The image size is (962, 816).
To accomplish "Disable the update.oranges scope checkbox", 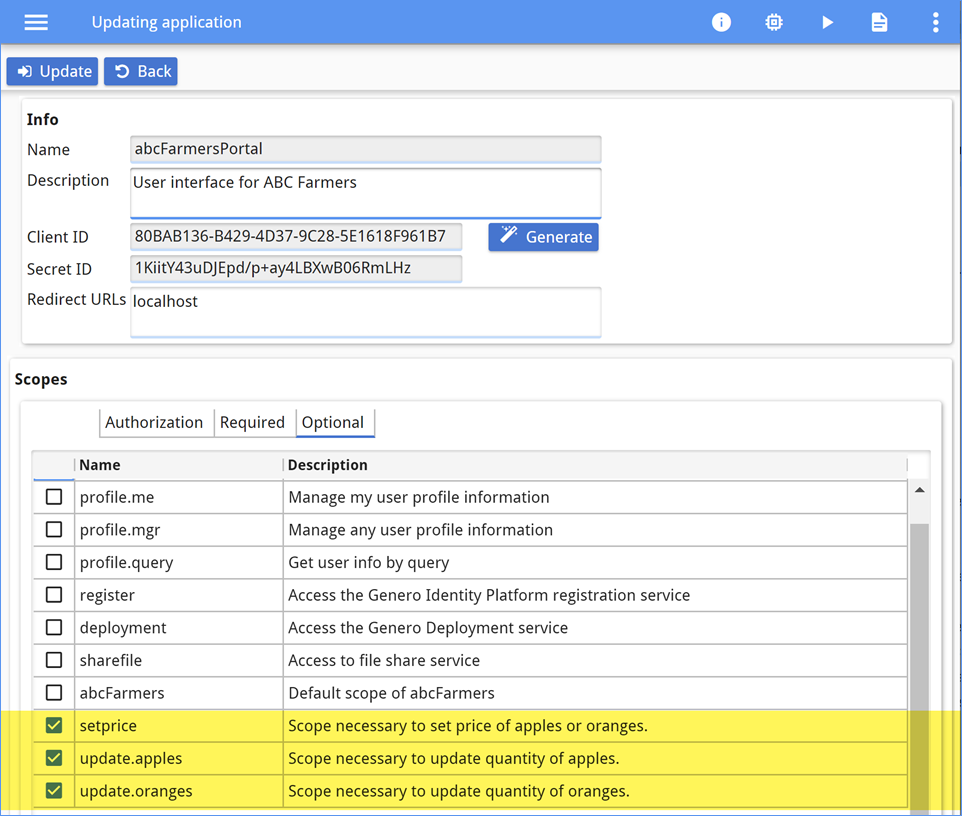I will click(x=54, y=791).
